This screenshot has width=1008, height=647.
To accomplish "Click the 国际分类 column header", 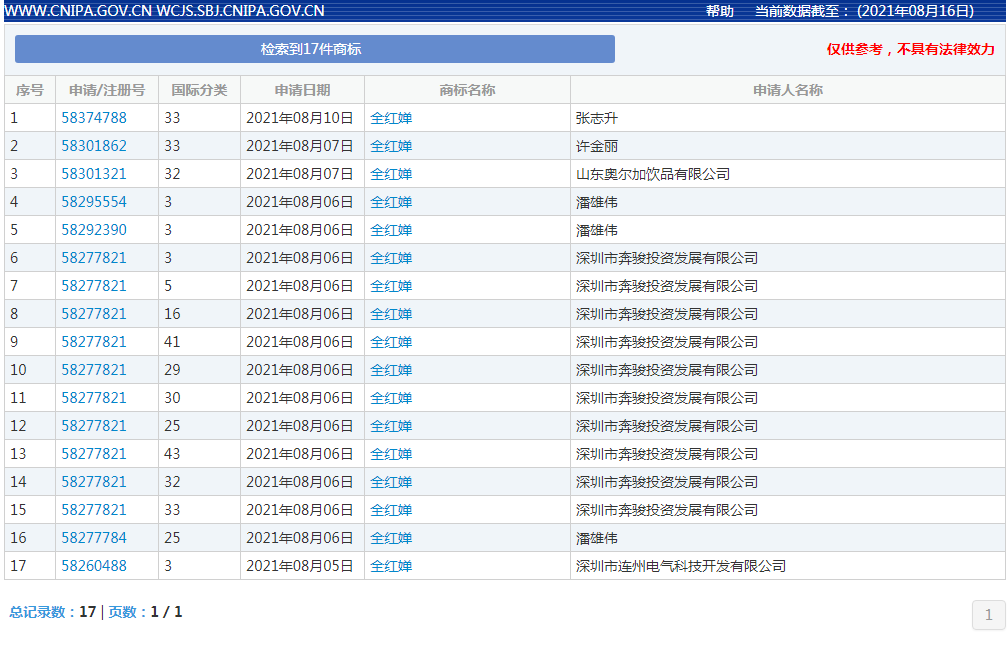I will tap(199, 90).
